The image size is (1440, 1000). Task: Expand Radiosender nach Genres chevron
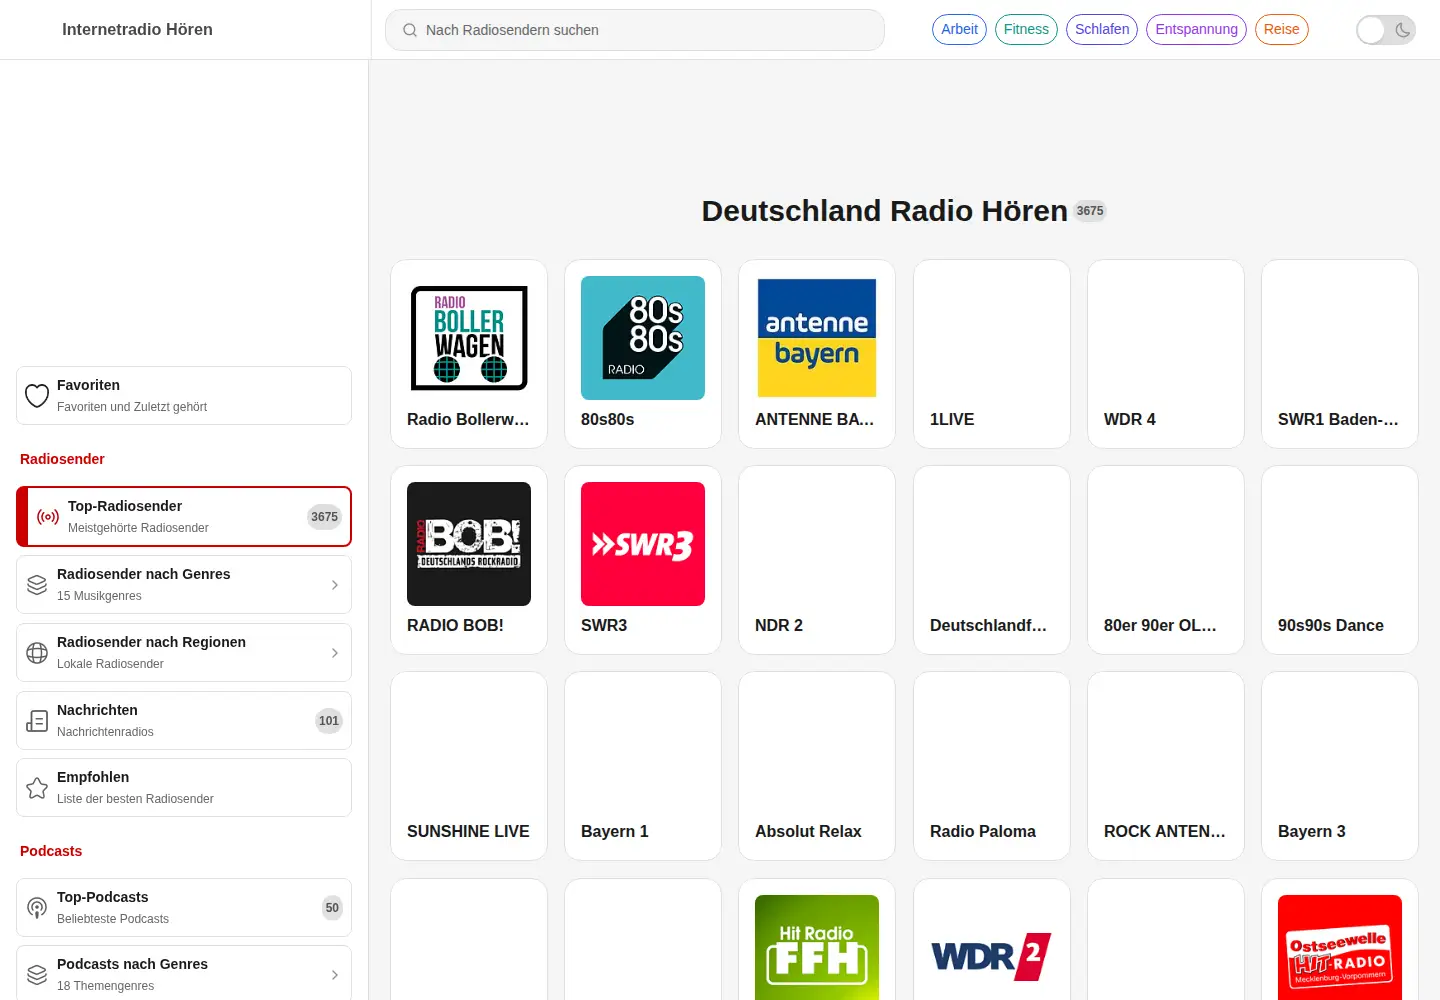pyautogui.click(x=335, y=585)
